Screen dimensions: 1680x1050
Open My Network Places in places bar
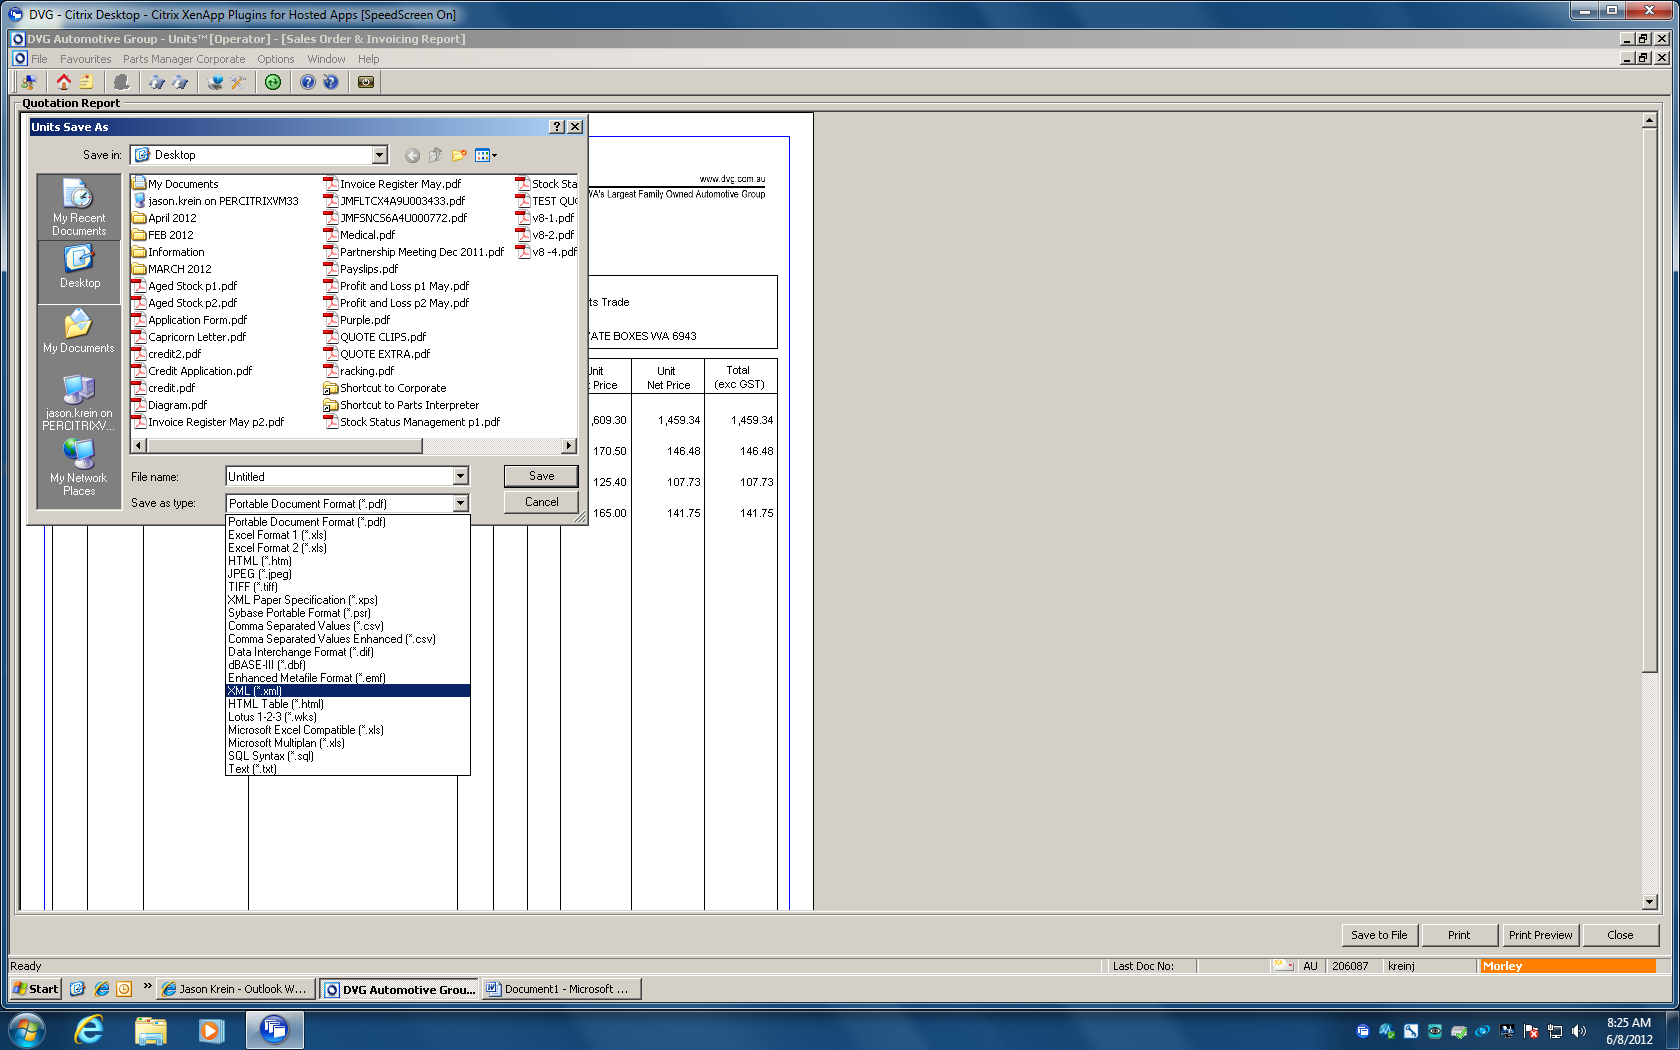point(79,467)
